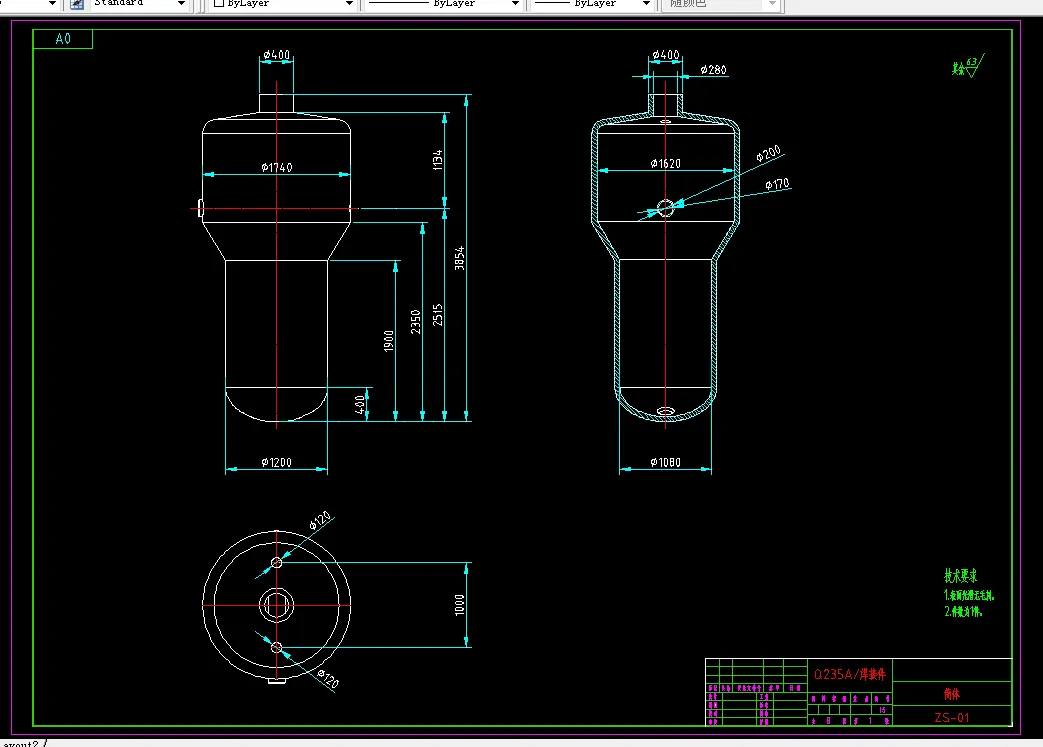Select the ø170 leader dimension

coord(777,184)
